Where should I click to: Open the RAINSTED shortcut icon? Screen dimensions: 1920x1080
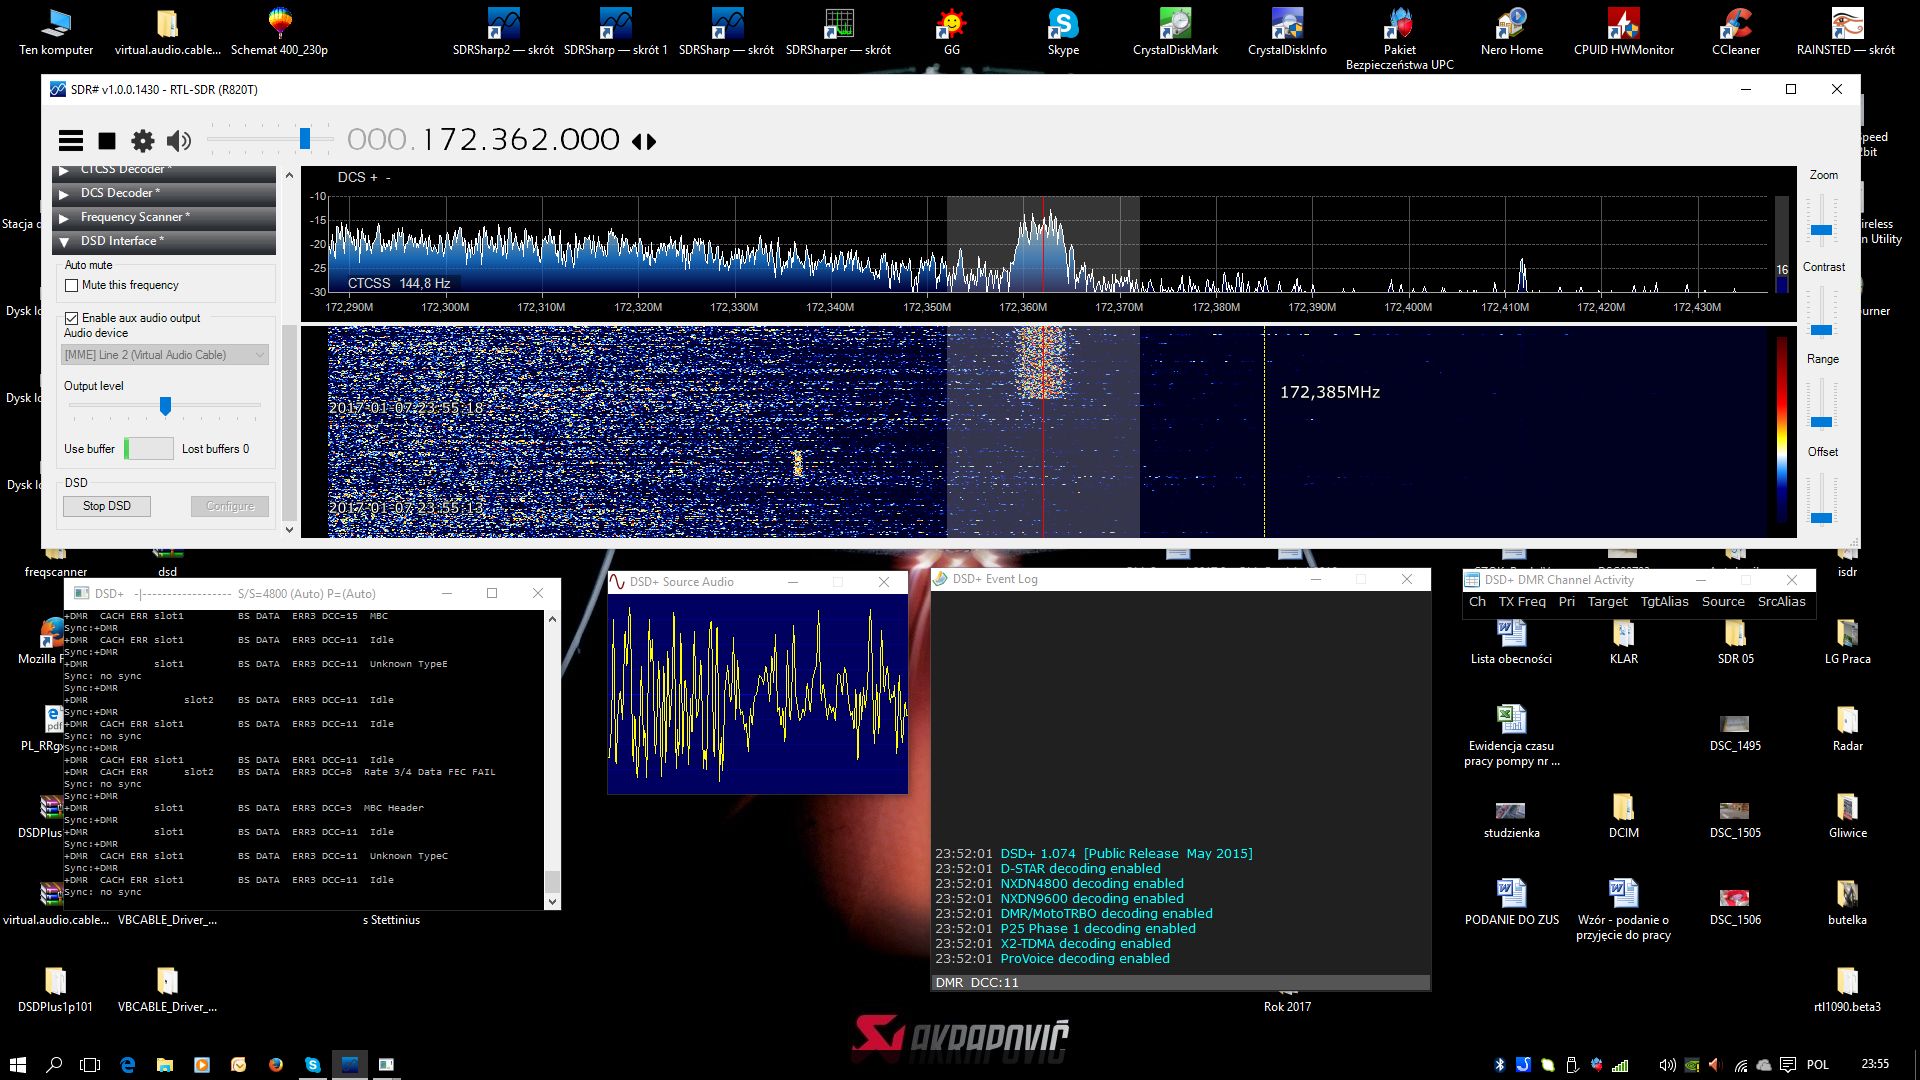[1846, 32]
